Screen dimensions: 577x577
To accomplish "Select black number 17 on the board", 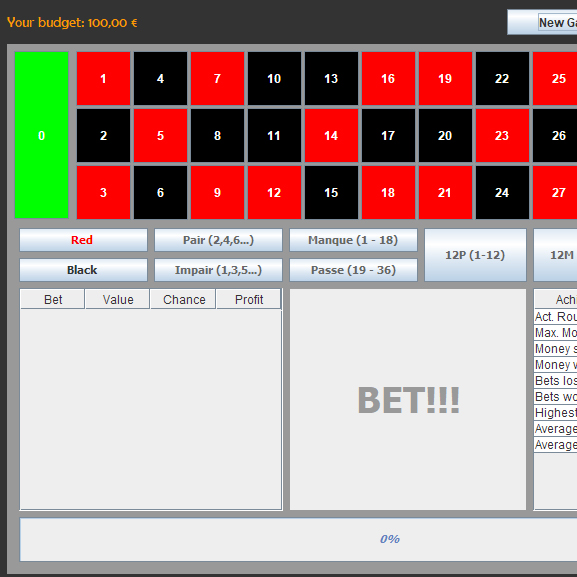I will click(388, 135).
